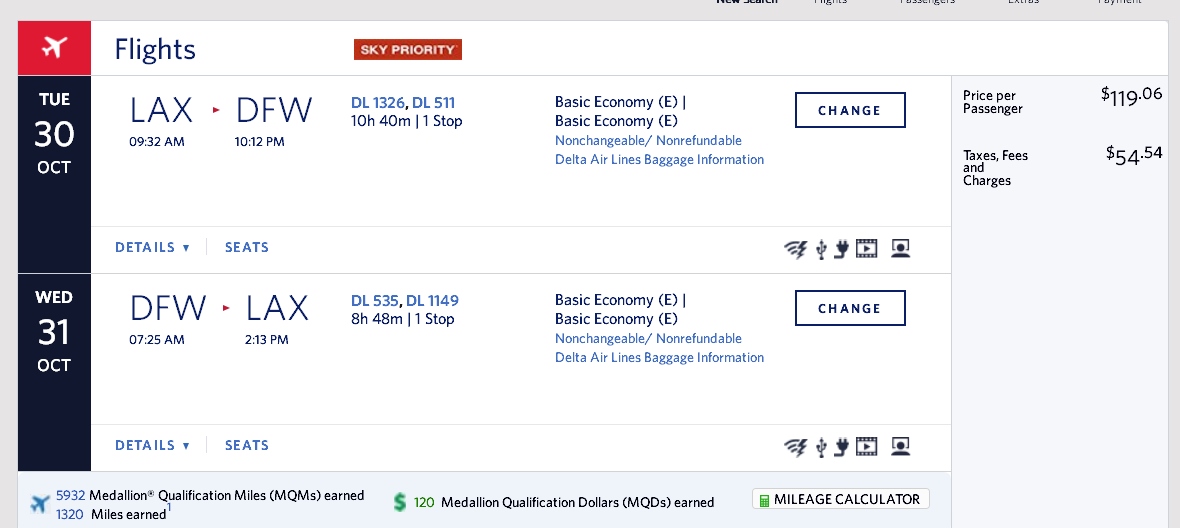
Task: Change the LAX to DFW outbound flight
Action: click(x=850, y=111)
